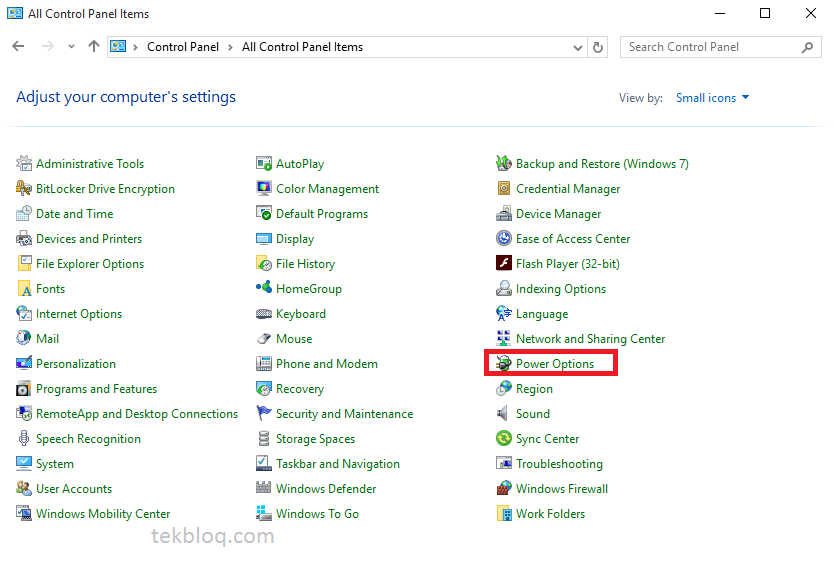This screenshot has height=567, width=834.
Task: Open the Default Programs link
Action: point(322,214)
